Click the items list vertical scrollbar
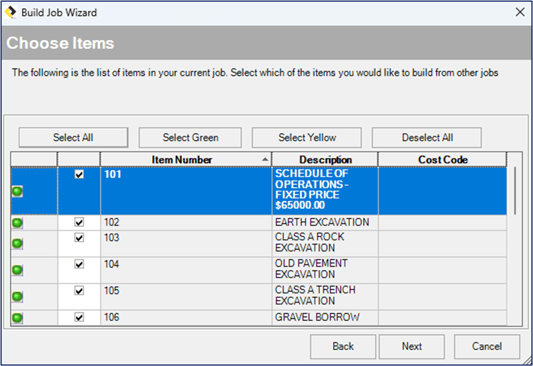 click(x=515, y=240)
